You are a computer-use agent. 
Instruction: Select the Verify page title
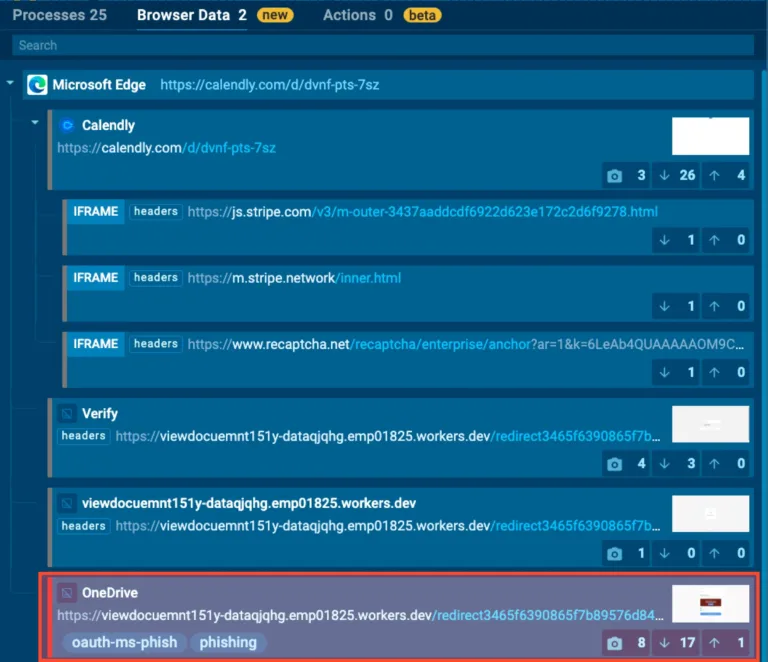pos(100,413)
